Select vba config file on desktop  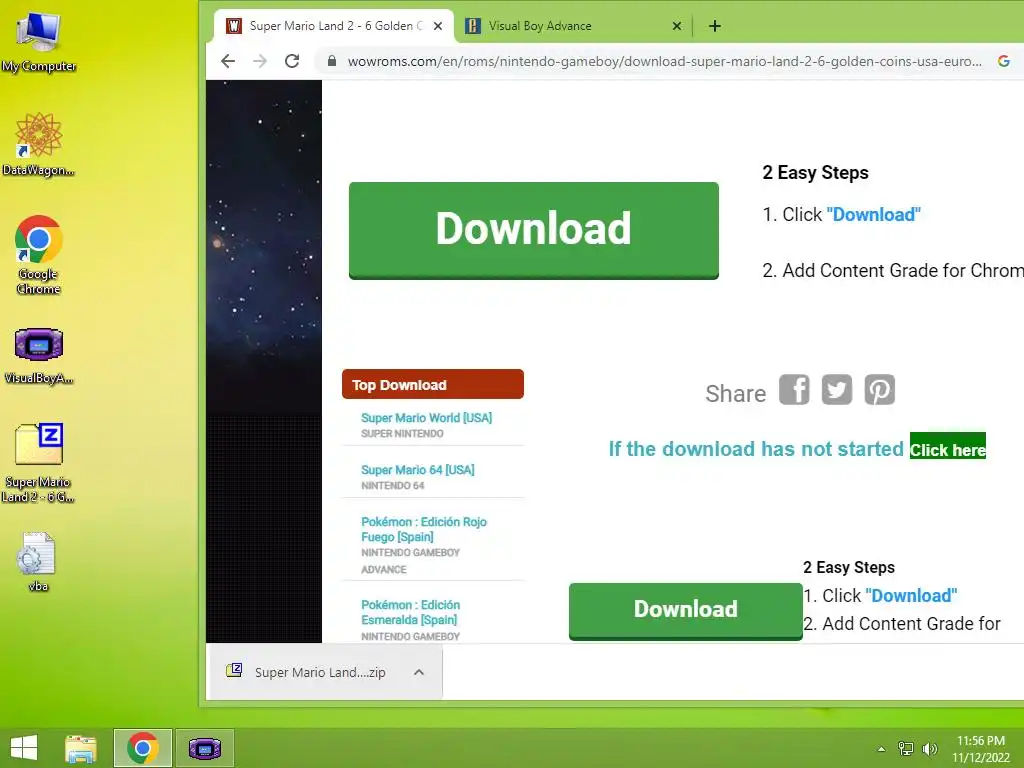pos(39,562)
